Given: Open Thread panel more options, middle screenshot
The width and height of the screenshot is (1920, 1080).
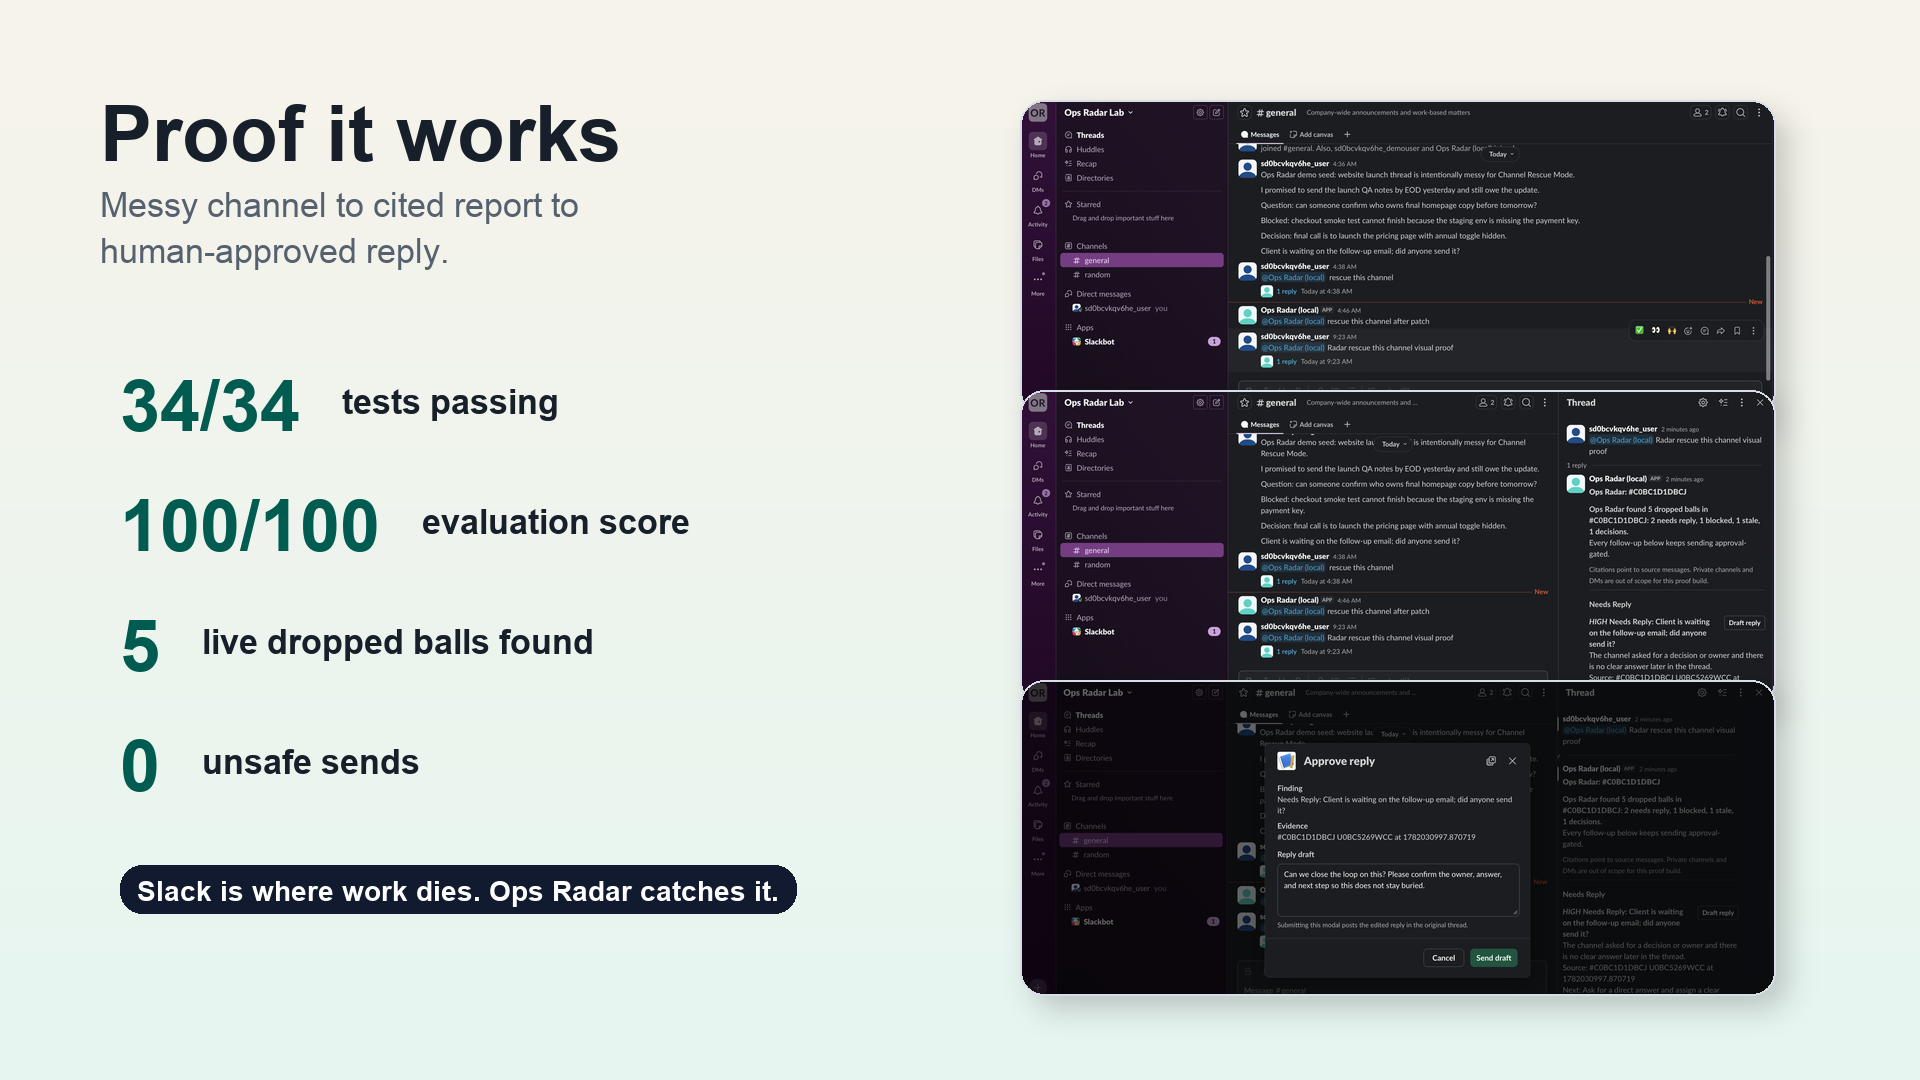Looking at the screenshot, I should point(1742,403).
